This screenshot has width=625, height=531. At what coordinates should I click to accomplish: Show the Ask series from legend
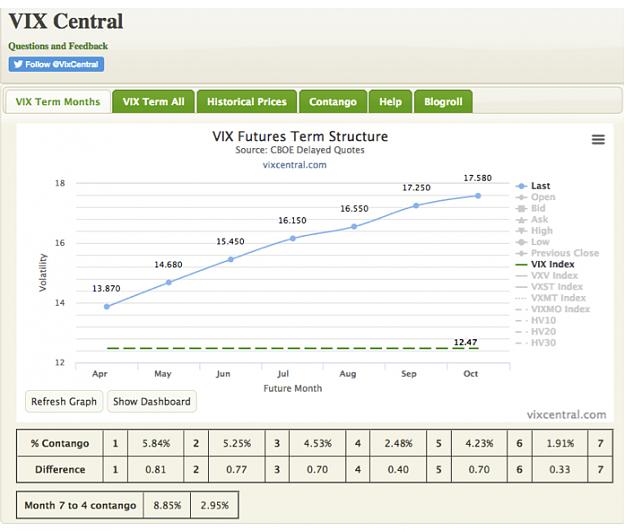pos(532,219)
